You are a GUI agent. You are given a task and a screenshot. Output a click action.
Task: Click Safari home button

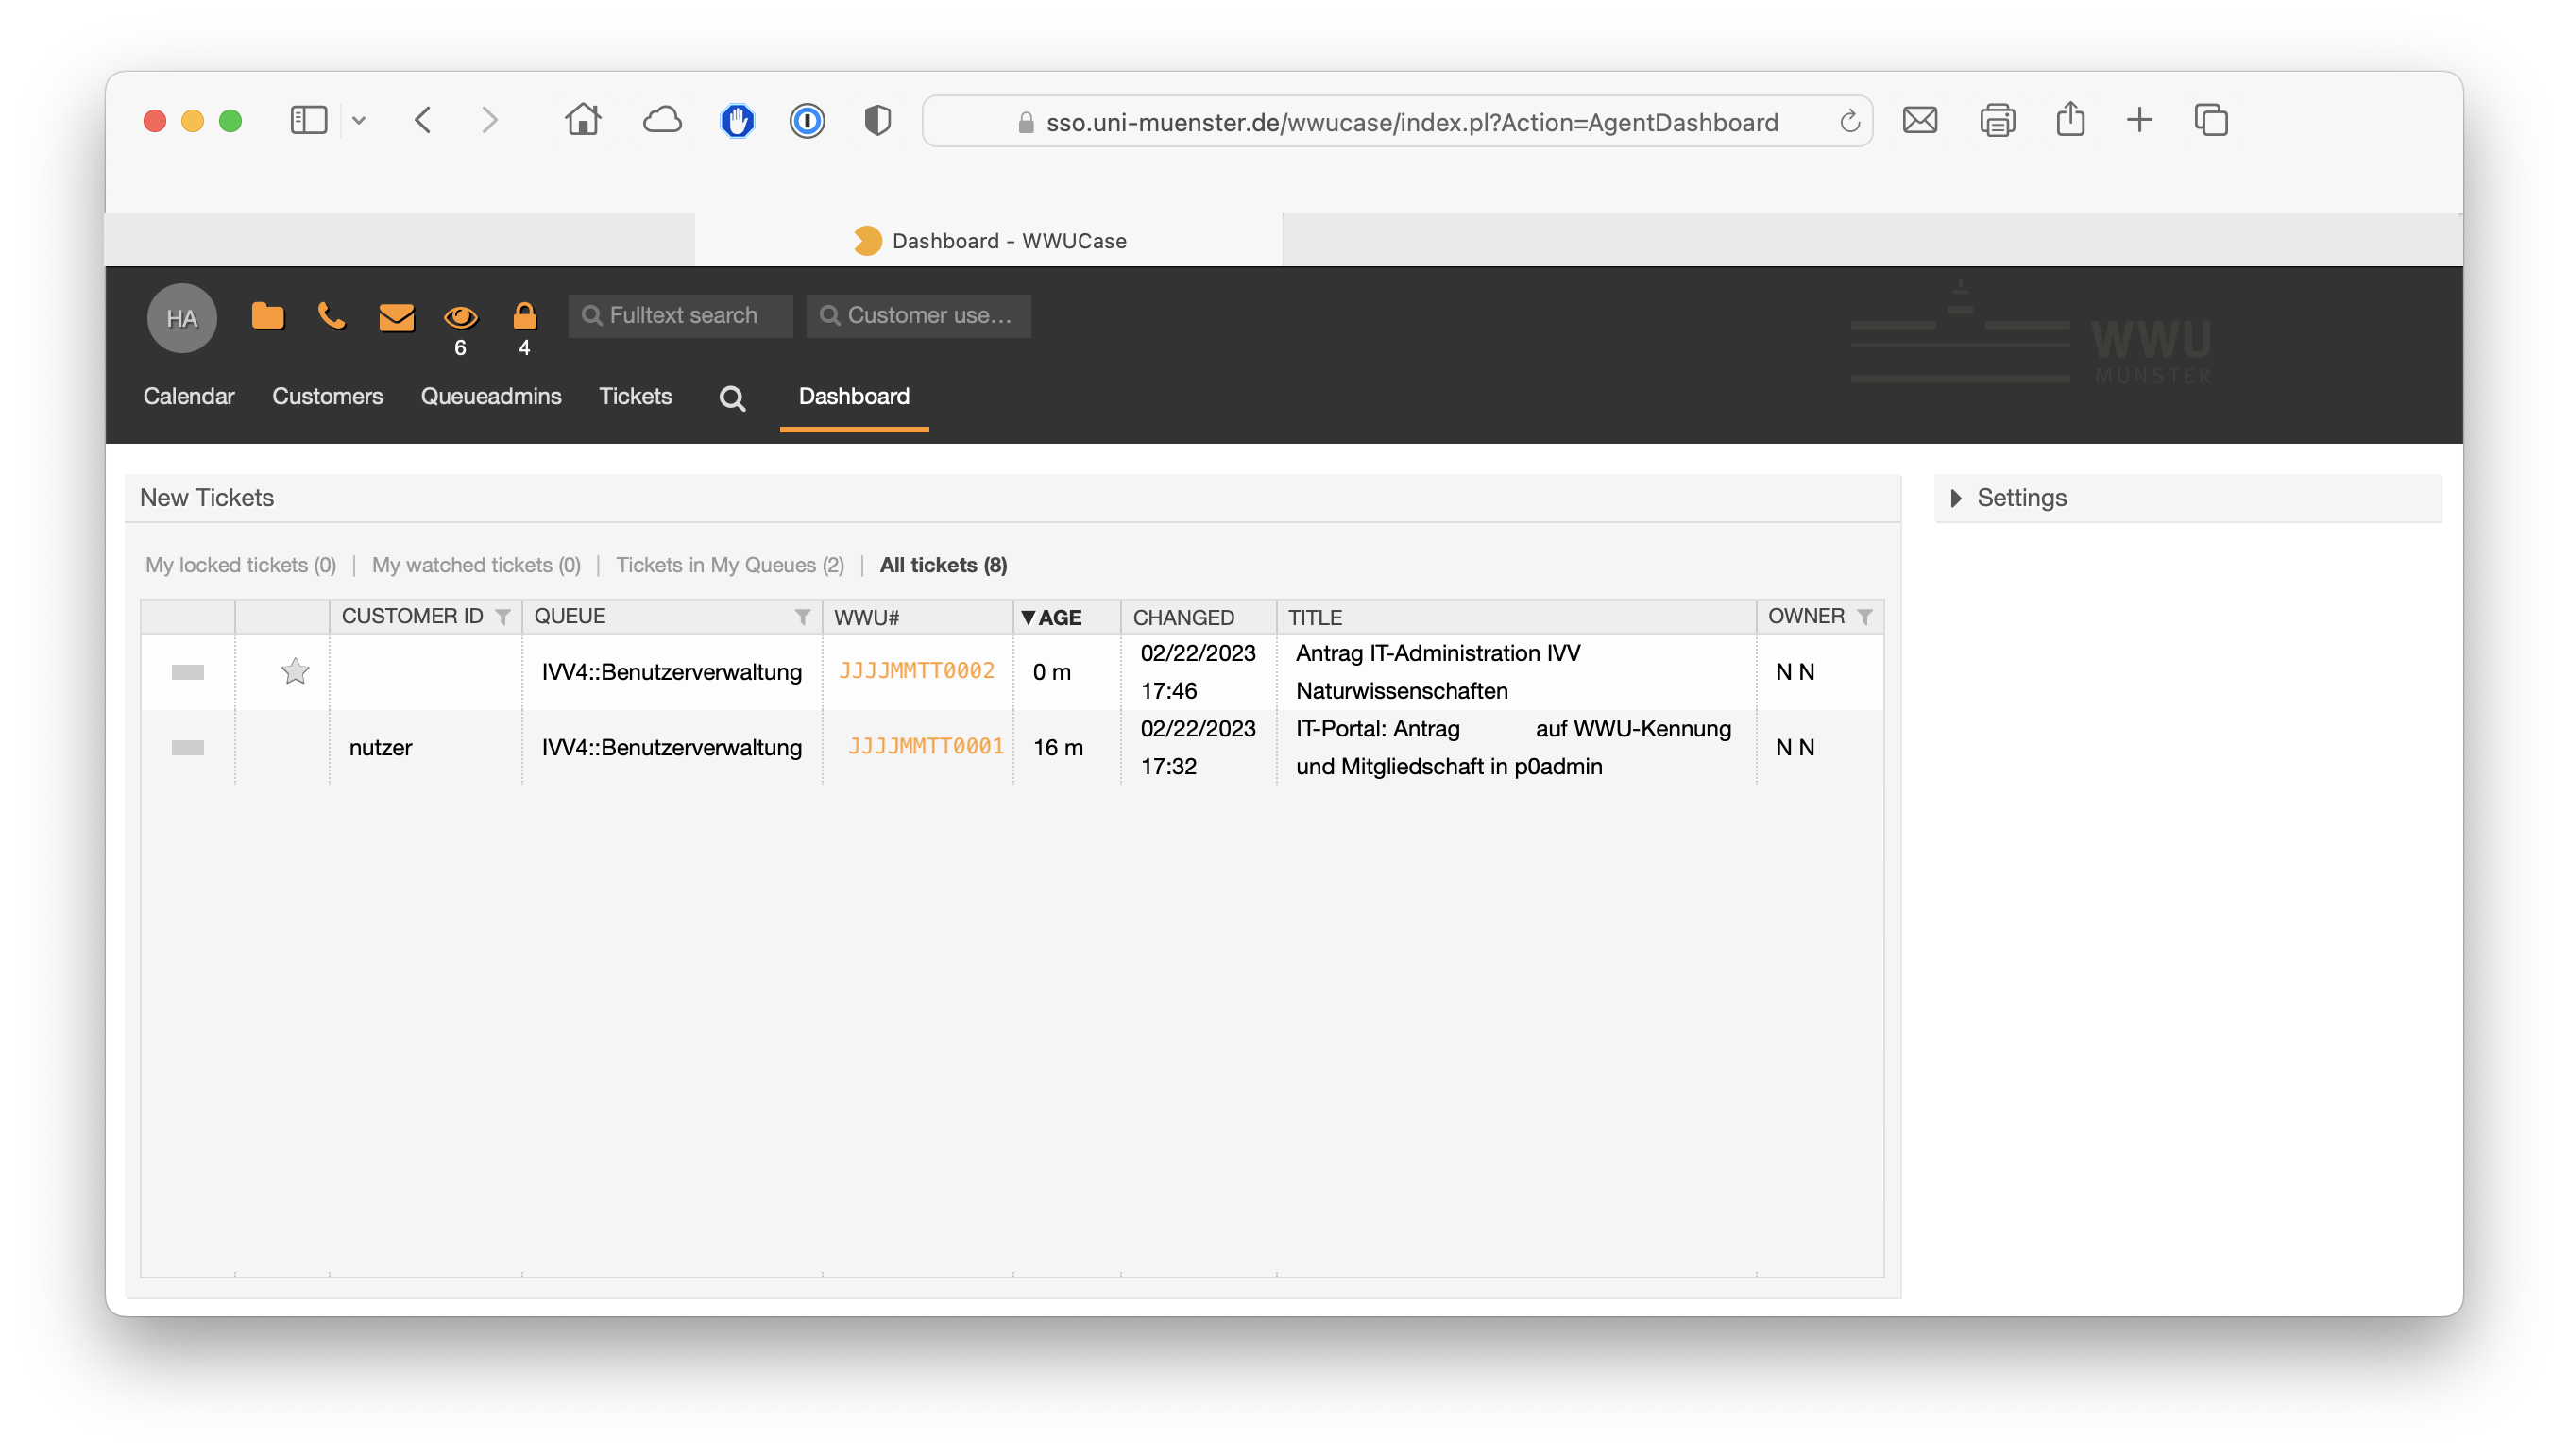582,121
